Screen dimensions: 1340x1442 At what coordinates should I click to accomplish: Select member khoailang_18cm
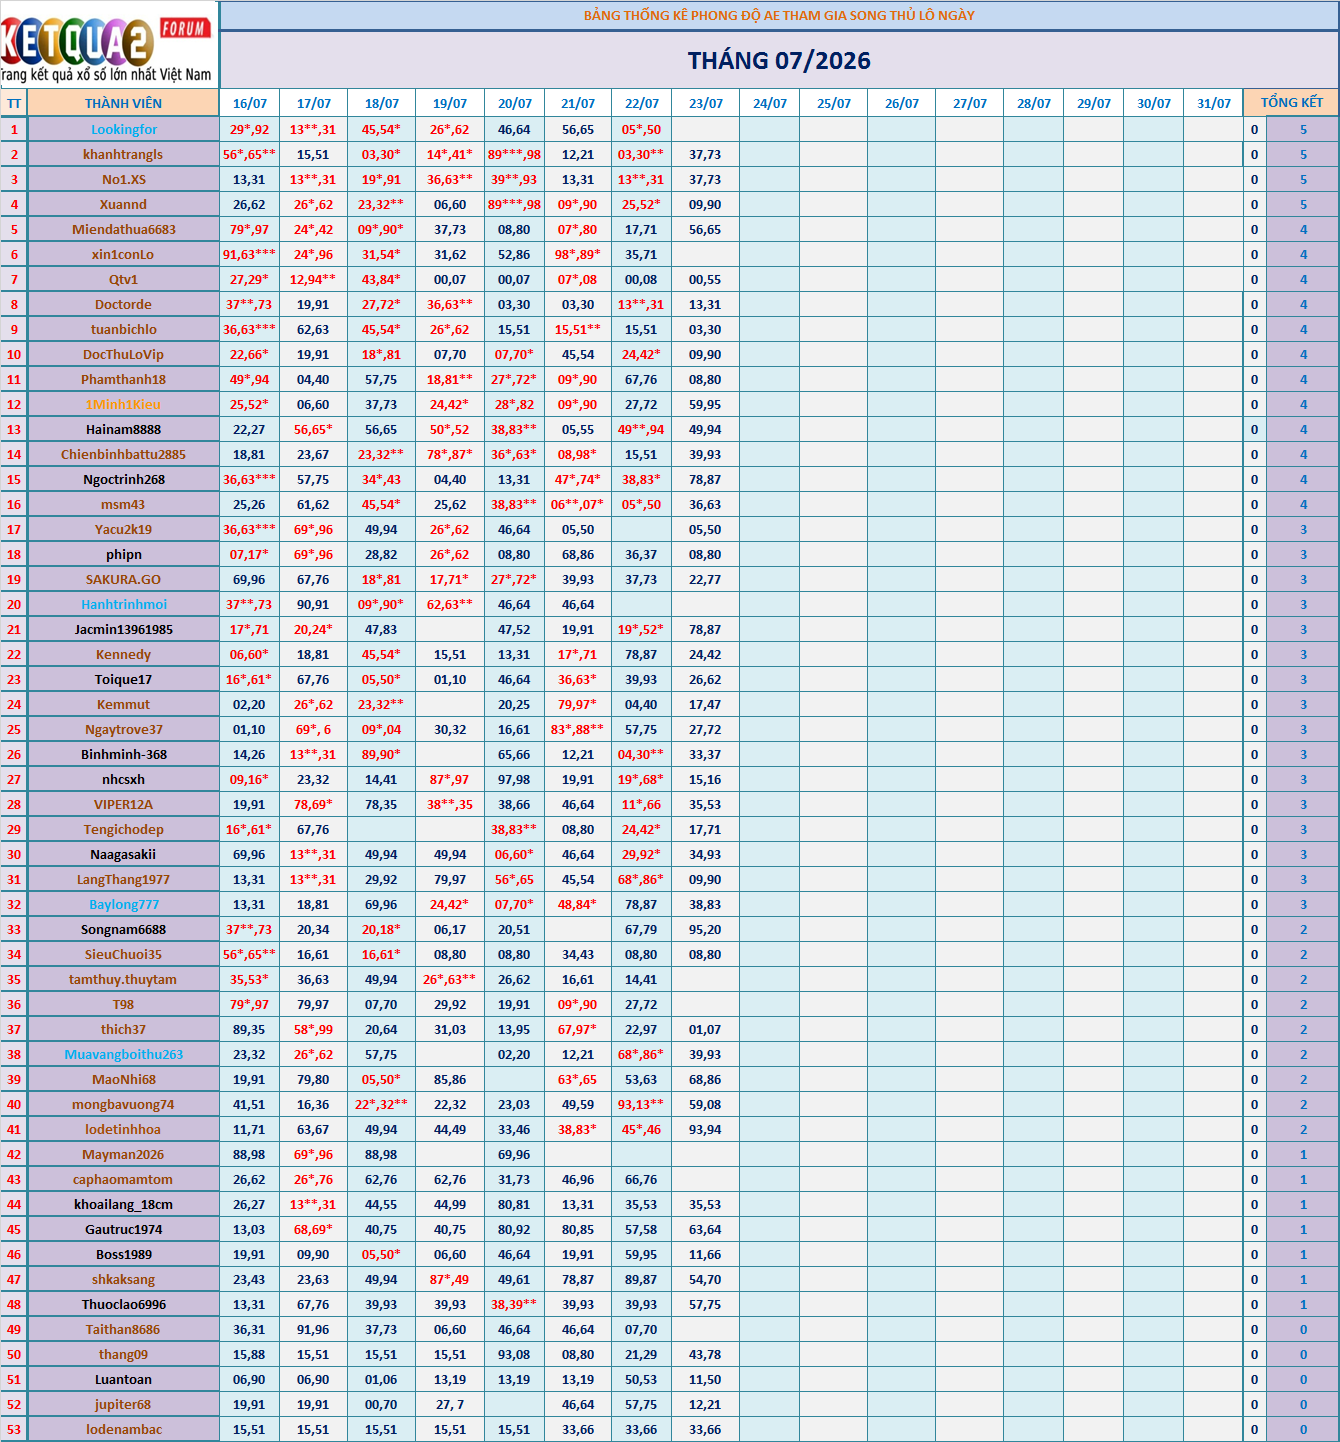(124, 1204)
